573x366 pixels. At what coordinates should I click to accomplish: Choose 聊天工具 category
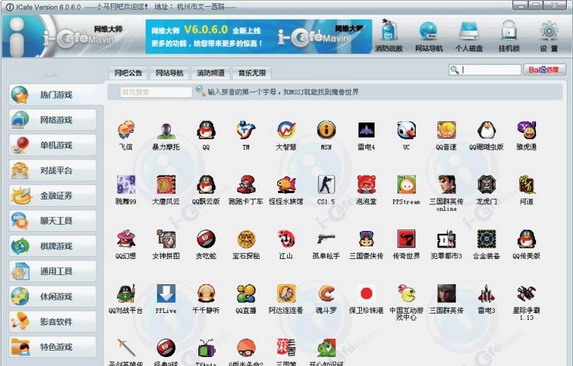point(53,221)
